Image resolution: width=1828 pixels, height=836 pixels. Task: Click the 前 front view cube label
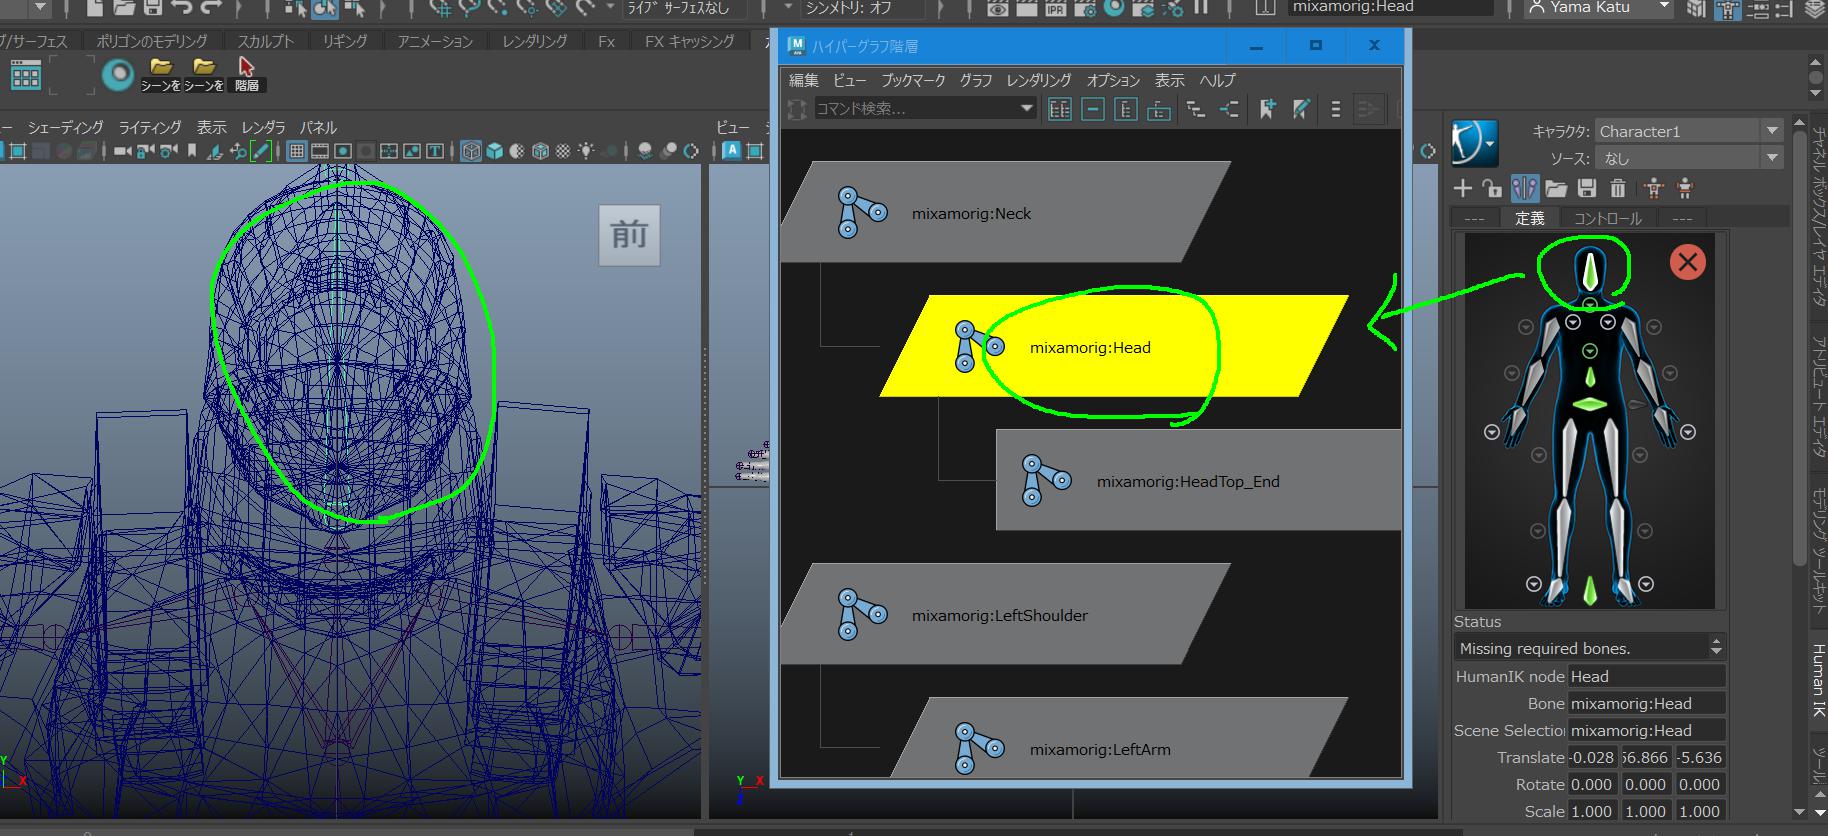click(x=629, y=235)
